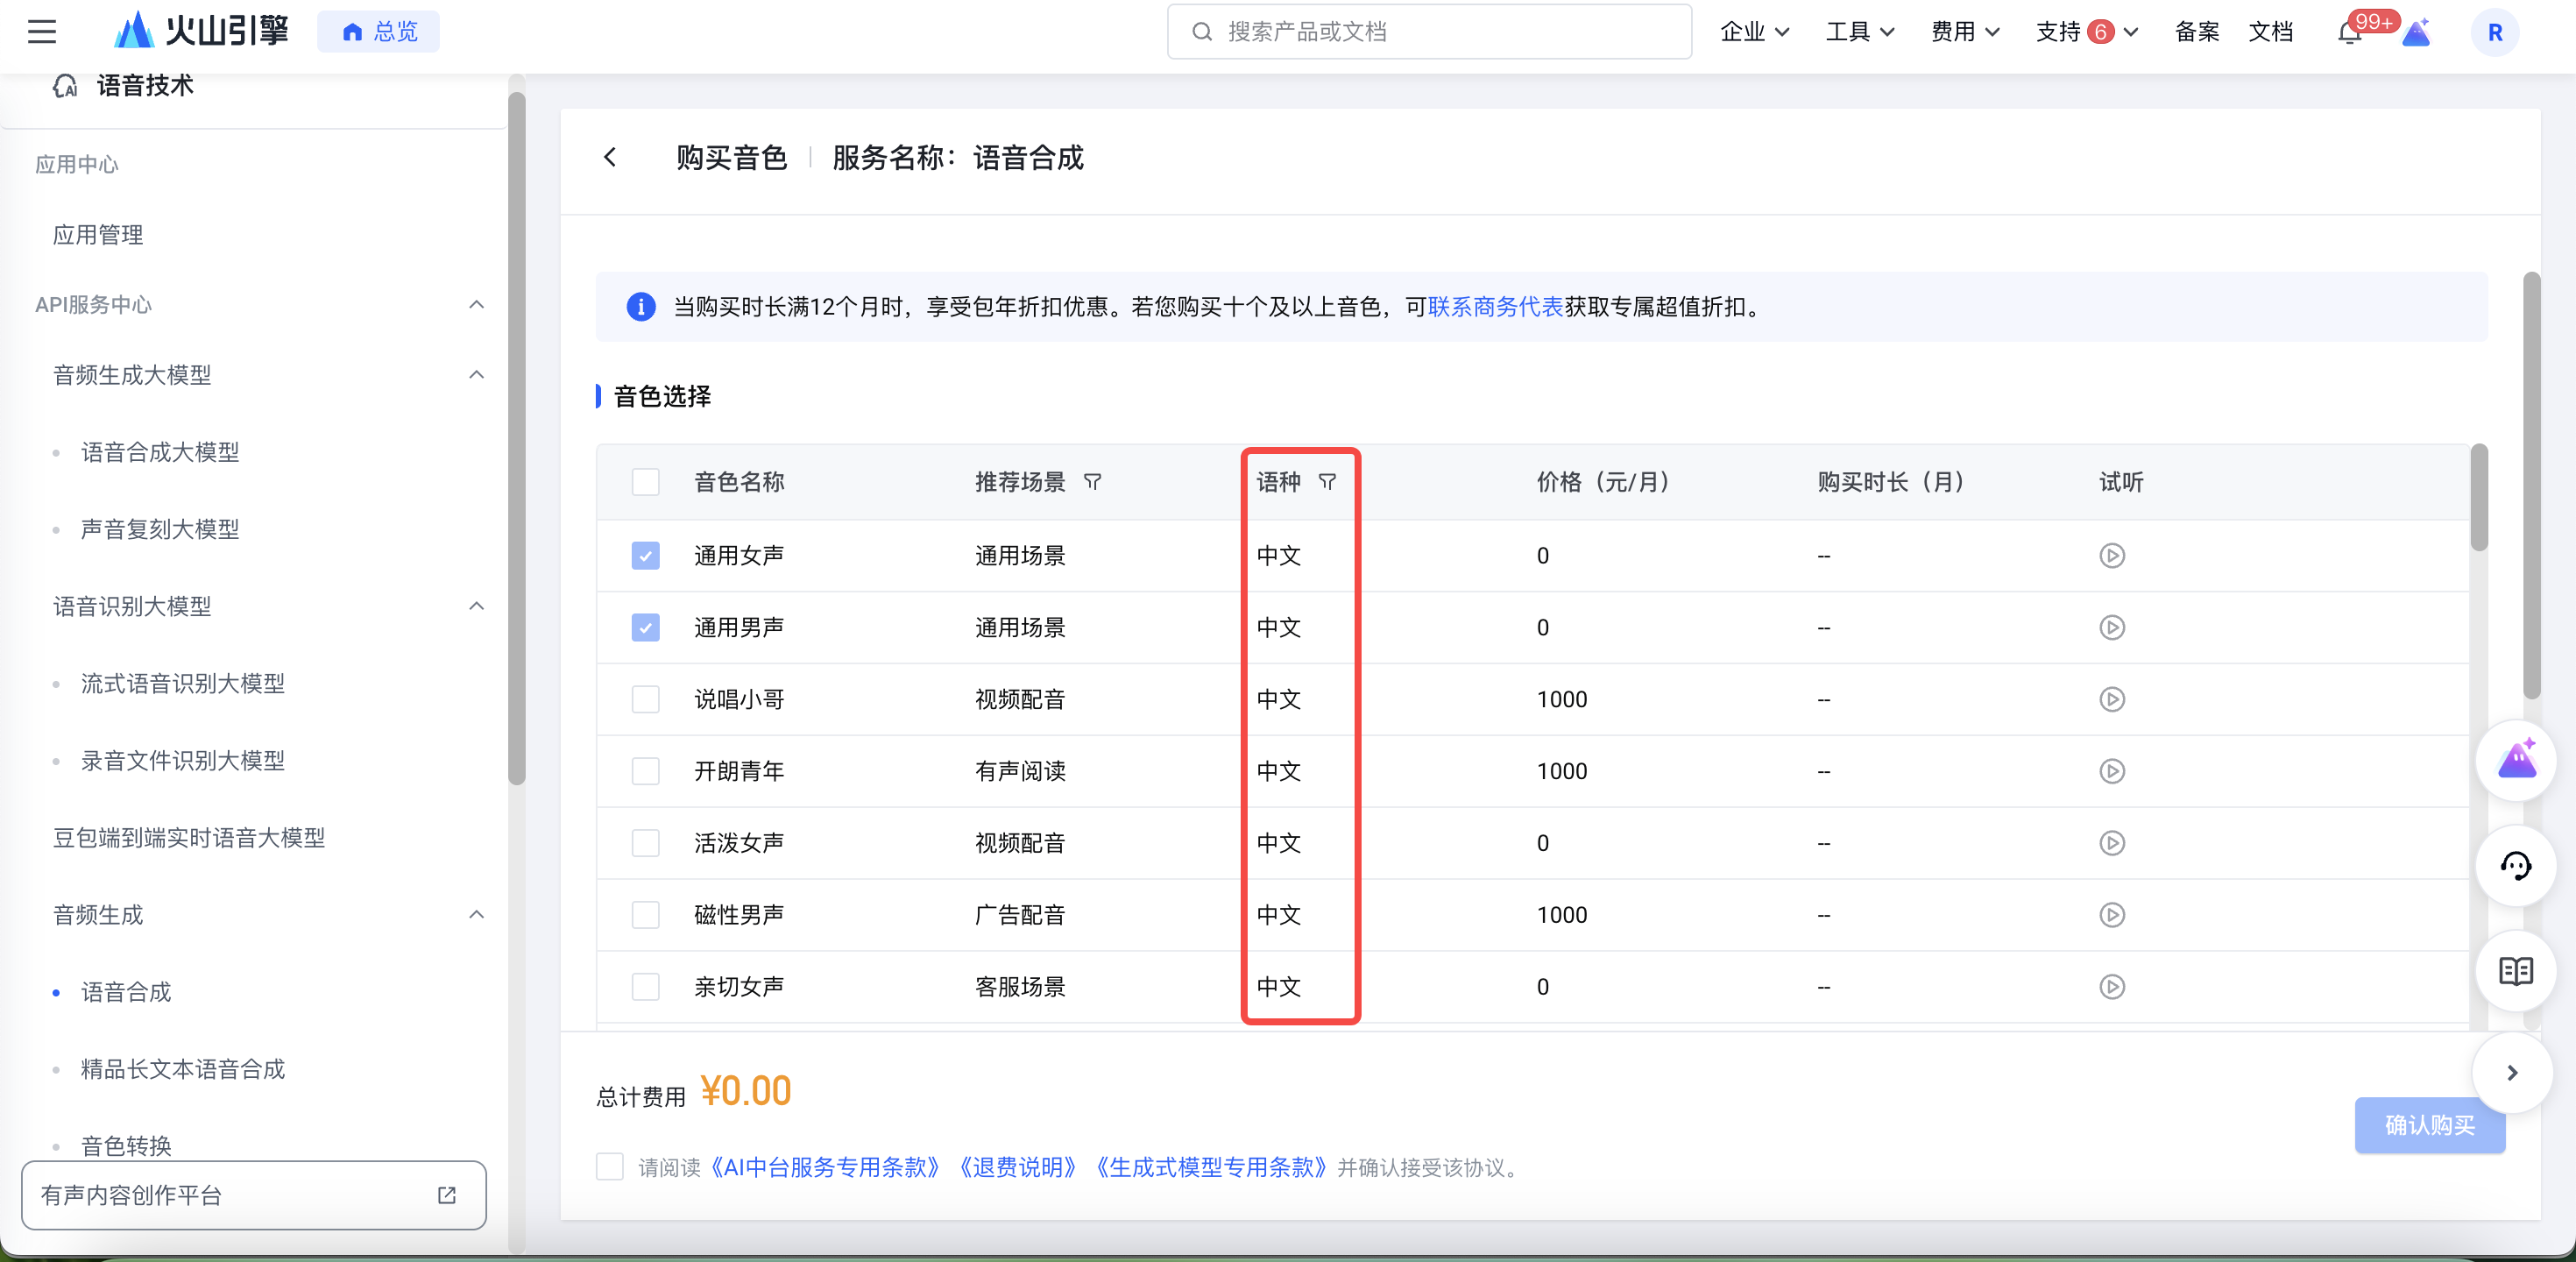2576x1262 pixels.
Task: Check the 磁性男声 checkbox
Action: 646,915
